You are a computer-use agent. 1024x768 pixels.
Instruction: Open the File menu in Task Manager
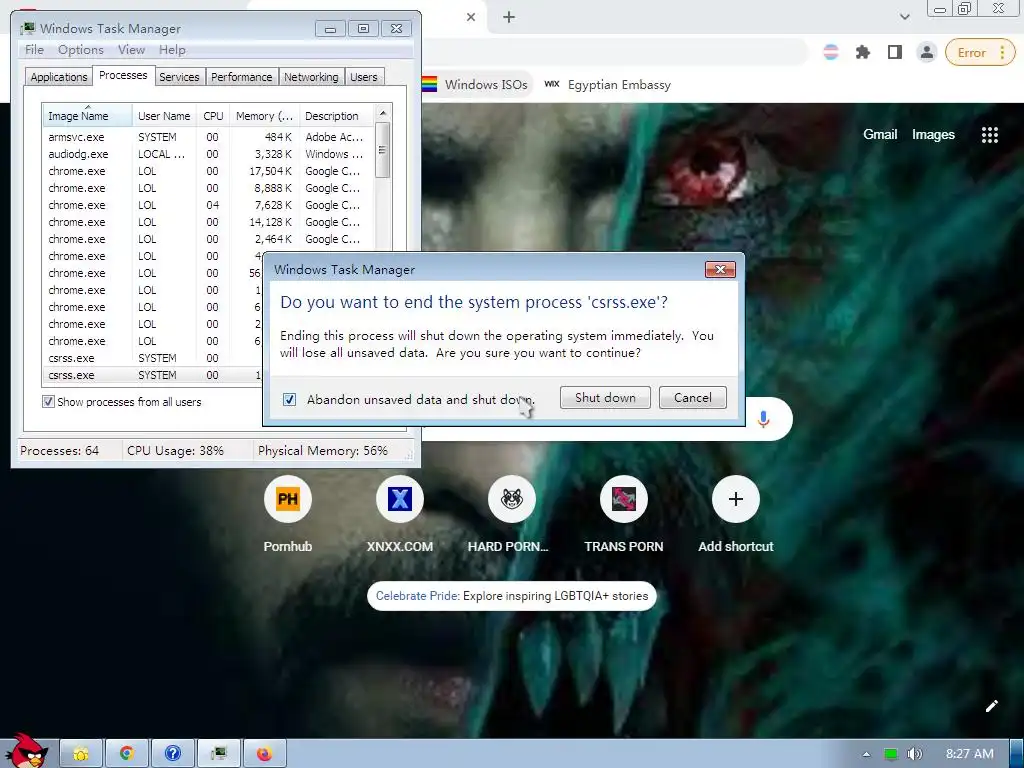pos(34,50)
